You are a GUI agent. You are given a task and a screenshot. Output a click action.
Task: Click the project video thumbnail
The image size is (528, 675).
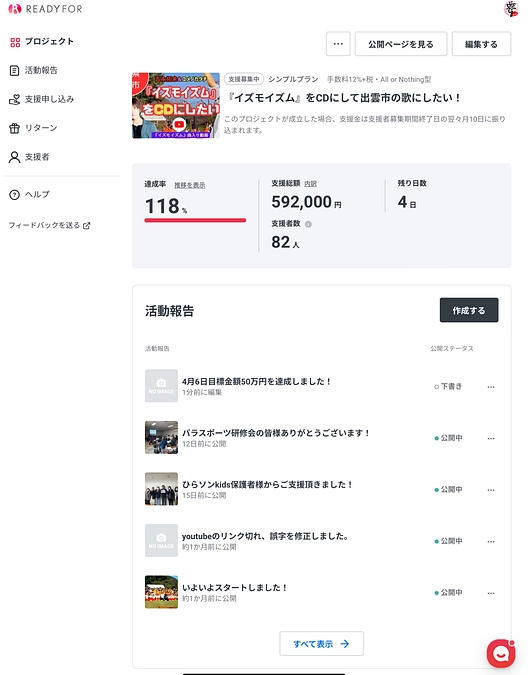pos(176,106)
